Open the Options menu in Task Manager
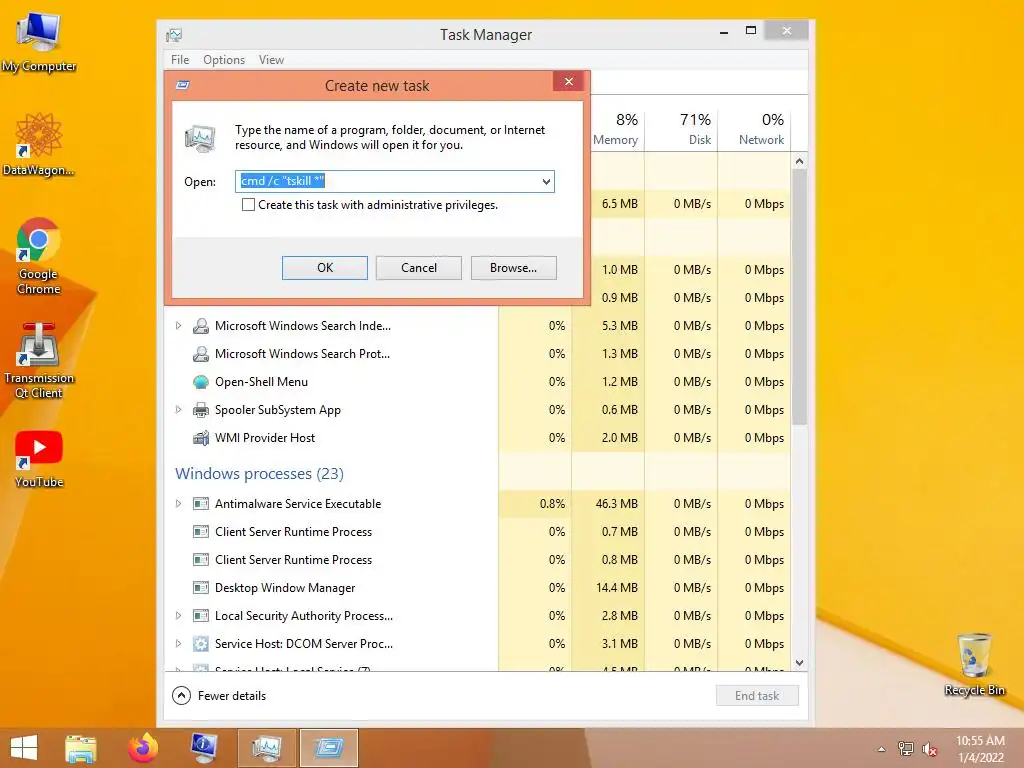This screenshot has height=768, width=1024. 224,60
